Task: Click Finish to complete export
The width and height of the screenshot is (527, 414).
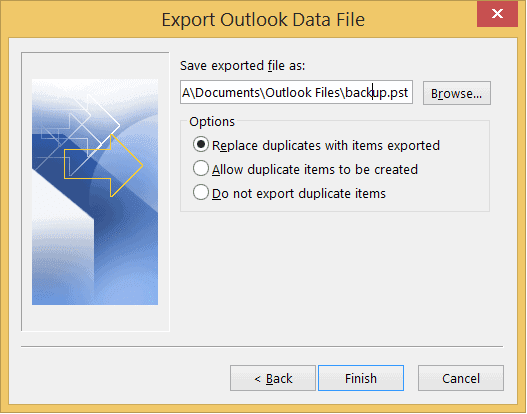Action: [361, 378]
